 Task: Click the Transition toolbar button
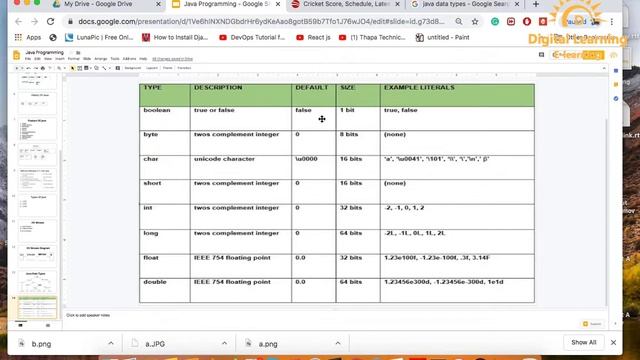click(x=184, y=68)
